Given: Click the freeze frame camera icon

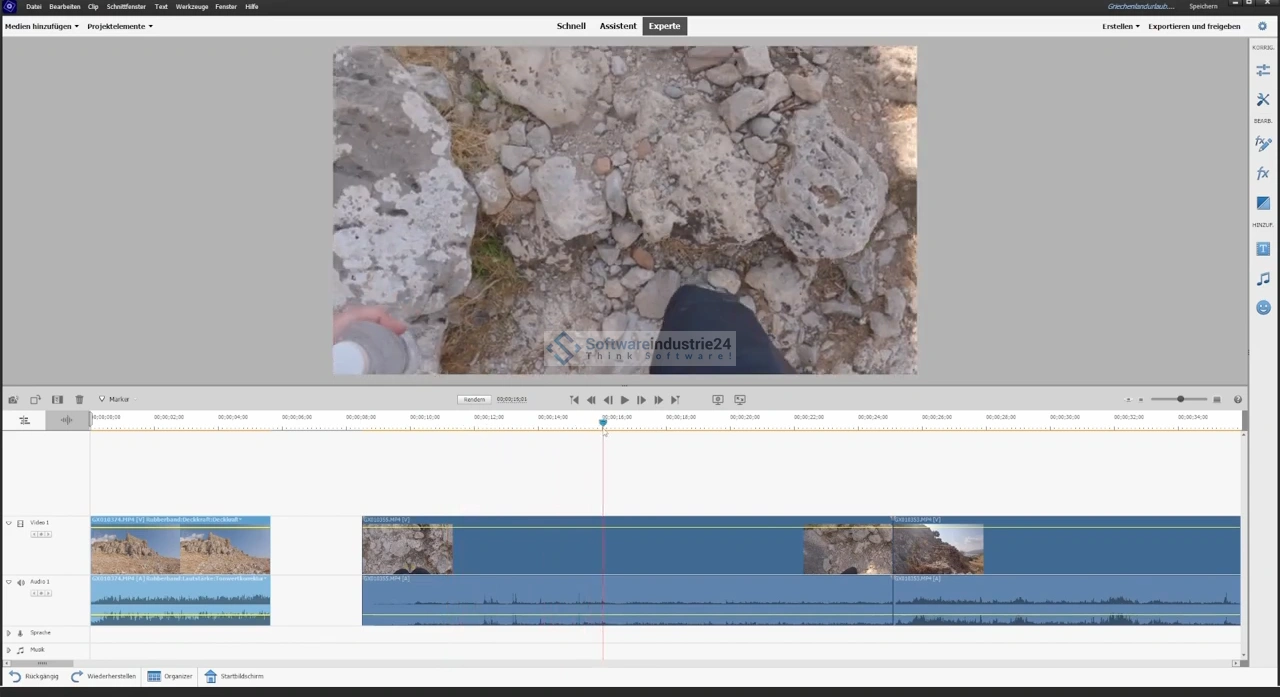Looking at the screenshot, I should (13, 400).
